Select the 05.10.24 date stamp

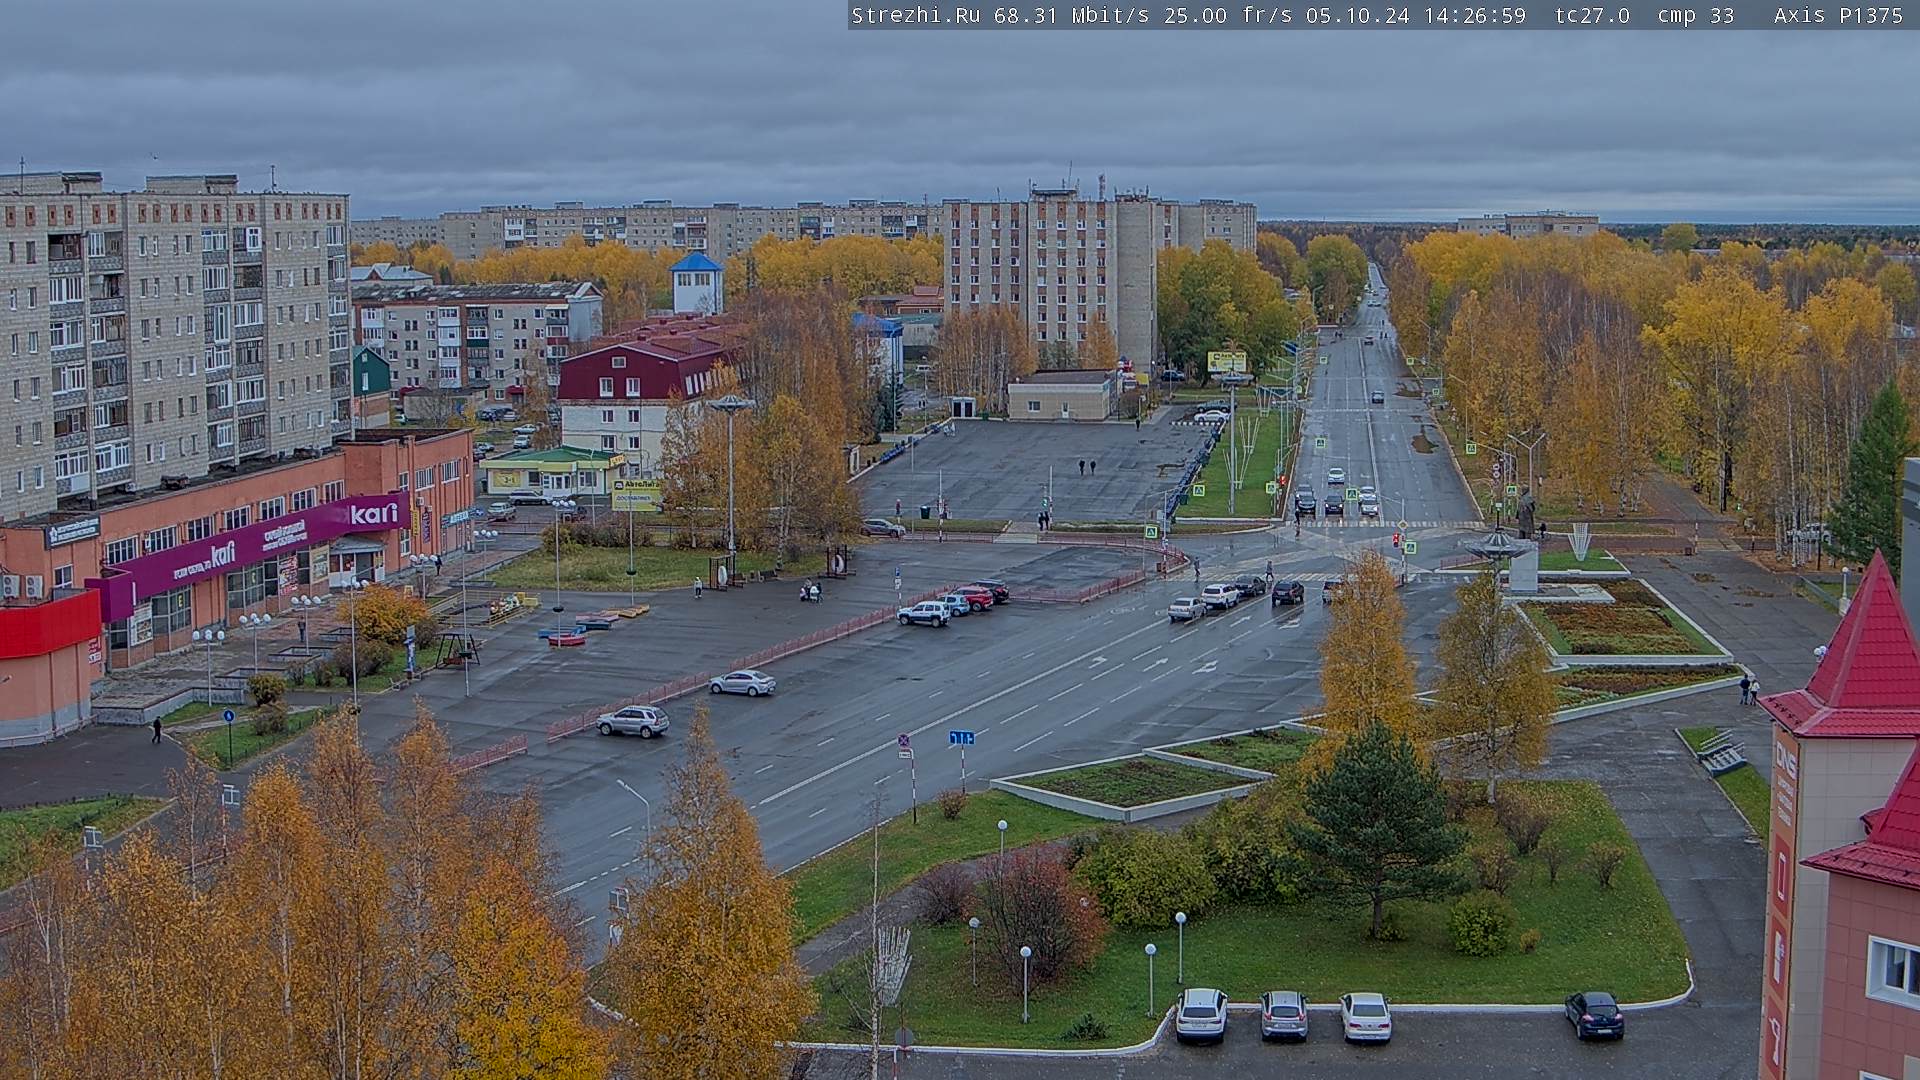tap(1357, 16)
